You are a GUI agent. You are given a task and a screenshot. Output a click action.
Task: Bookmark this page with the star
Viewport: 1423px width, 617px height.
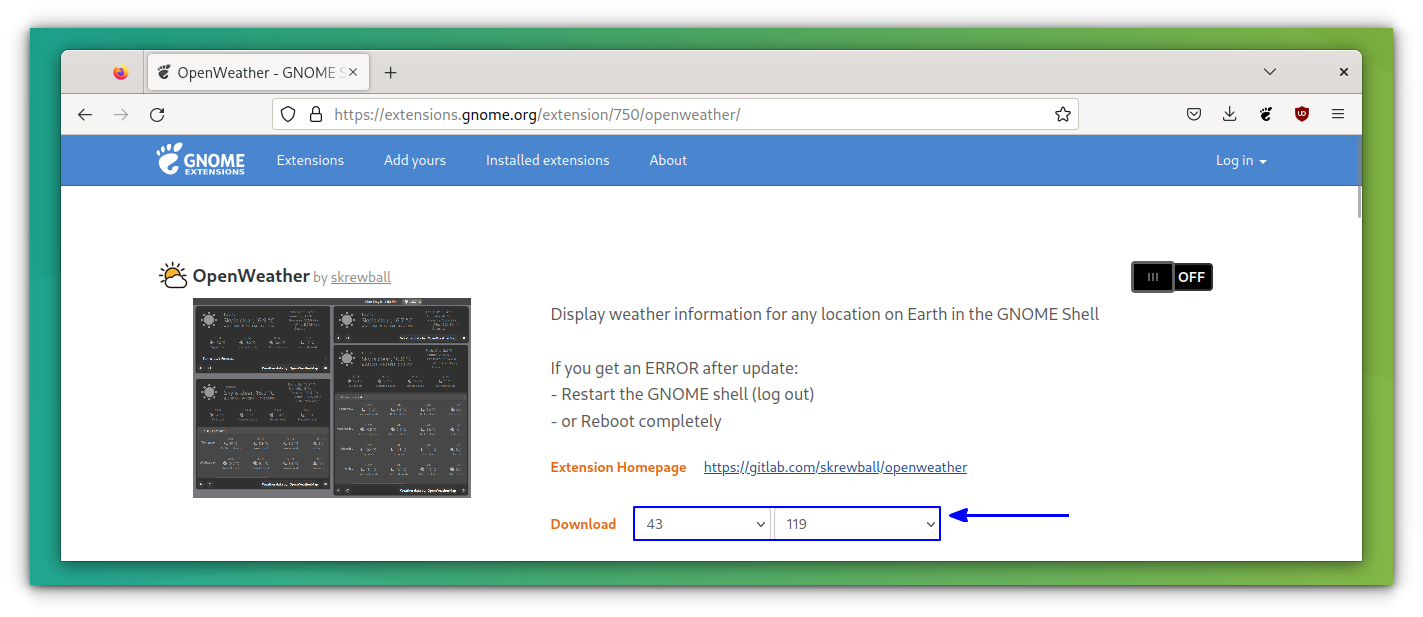pyautogui.click(x=1063, y=114)
